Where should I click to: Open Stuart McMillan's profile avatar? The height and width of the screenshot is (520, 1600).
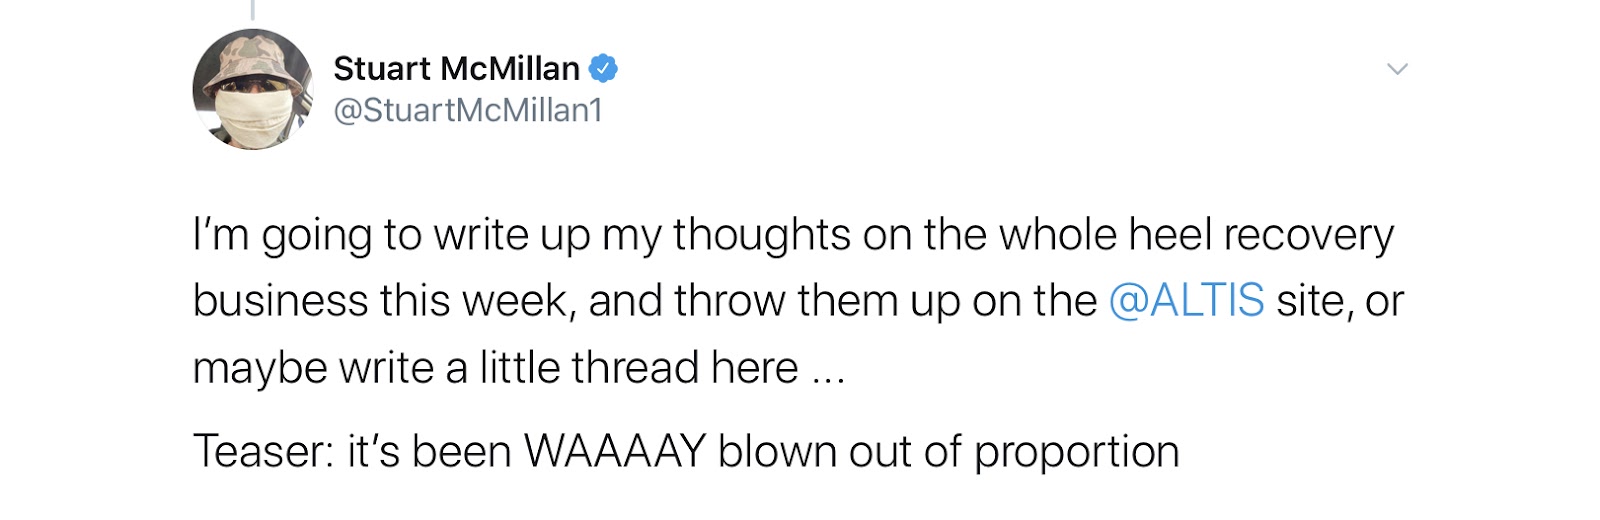[253, 89]
